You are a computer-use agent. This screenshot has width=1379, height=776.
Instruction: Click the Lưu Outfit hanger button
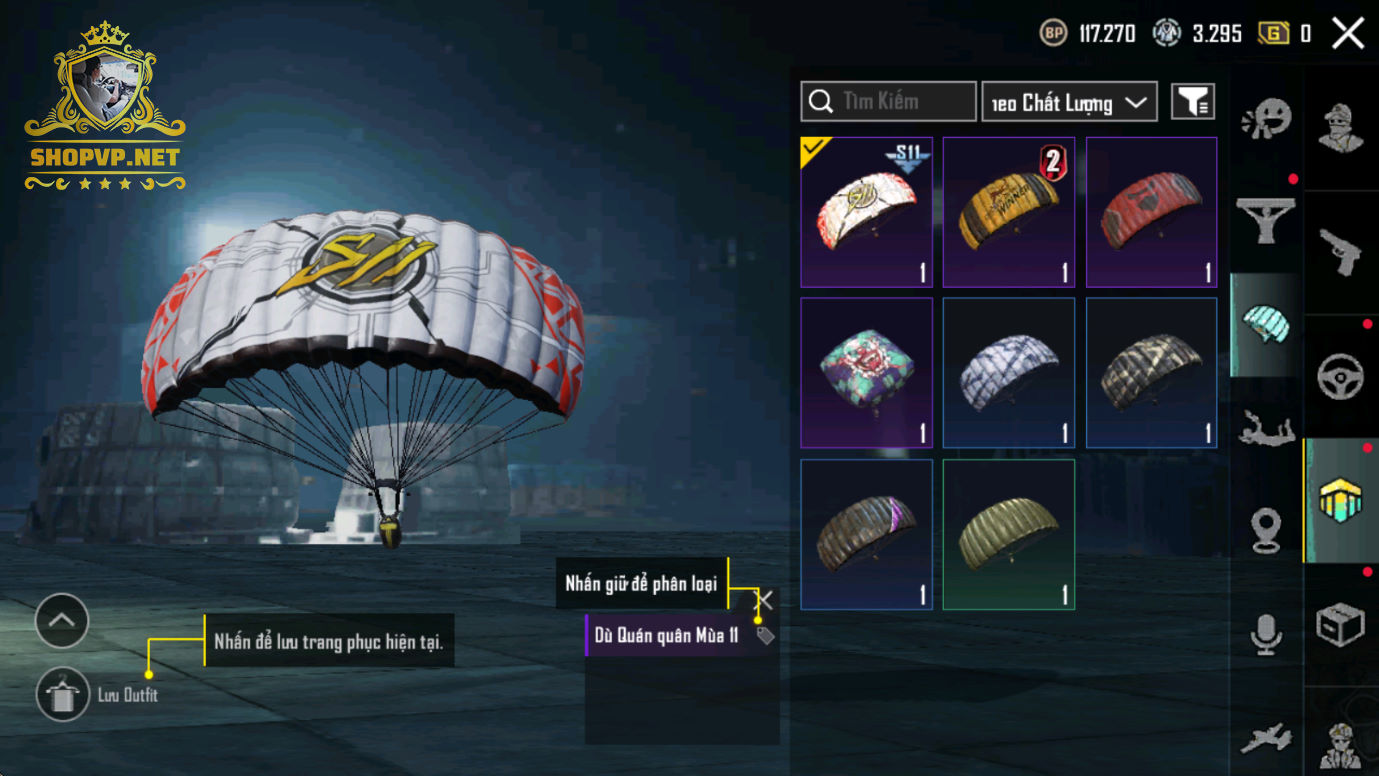coord(62,694)
